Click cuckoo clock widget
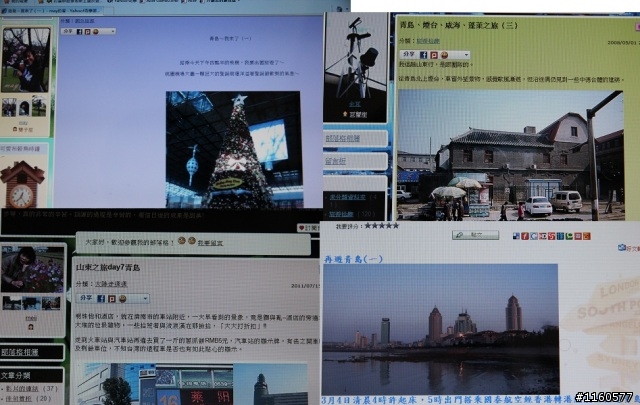This screenshot has width=640, height=405. coord(22,185)
